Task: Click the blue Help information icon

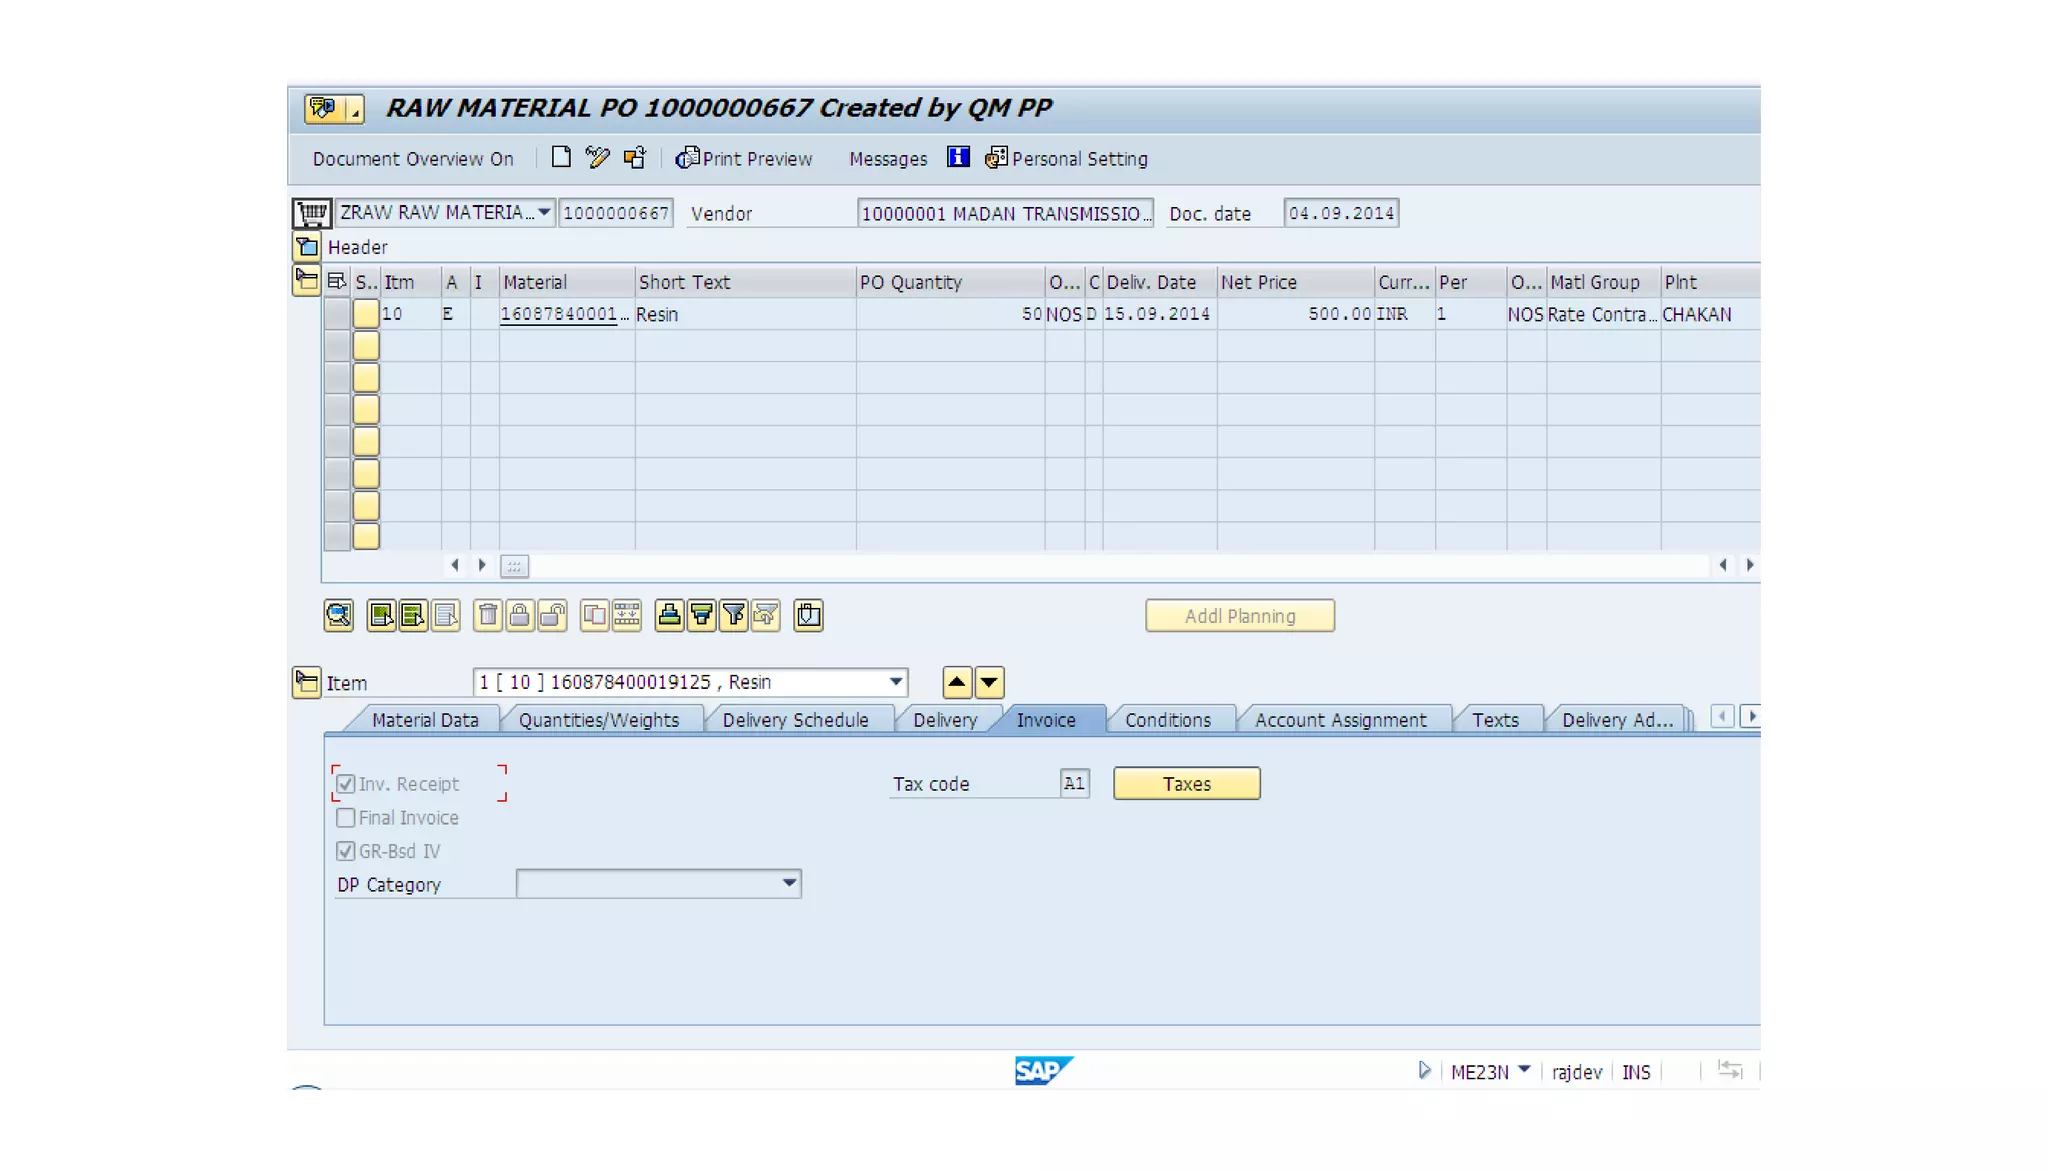Action: [958, 157]
